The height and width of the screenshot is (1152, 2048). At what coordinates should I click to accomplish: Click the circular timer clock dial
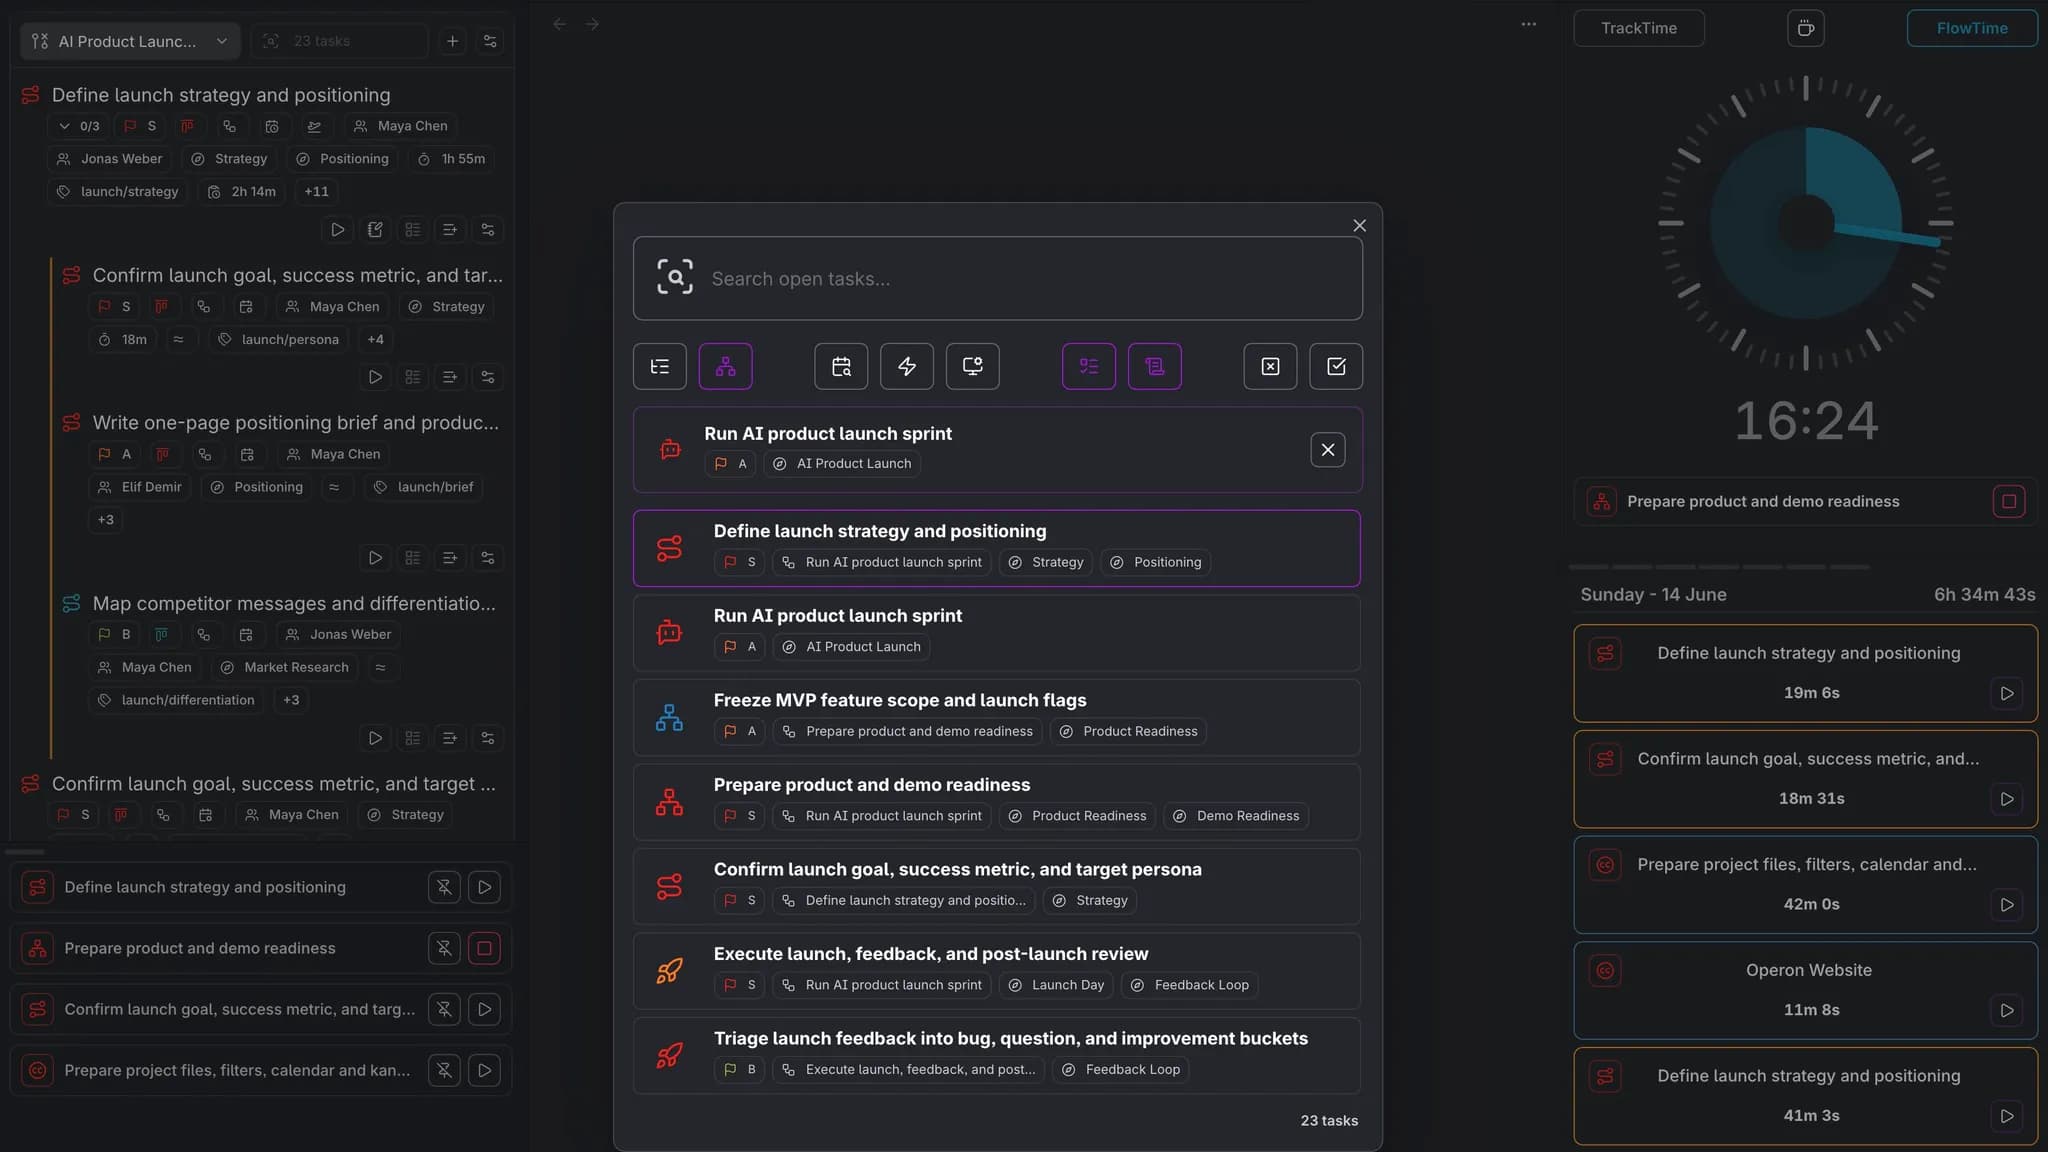click(x=1806, y=223)
